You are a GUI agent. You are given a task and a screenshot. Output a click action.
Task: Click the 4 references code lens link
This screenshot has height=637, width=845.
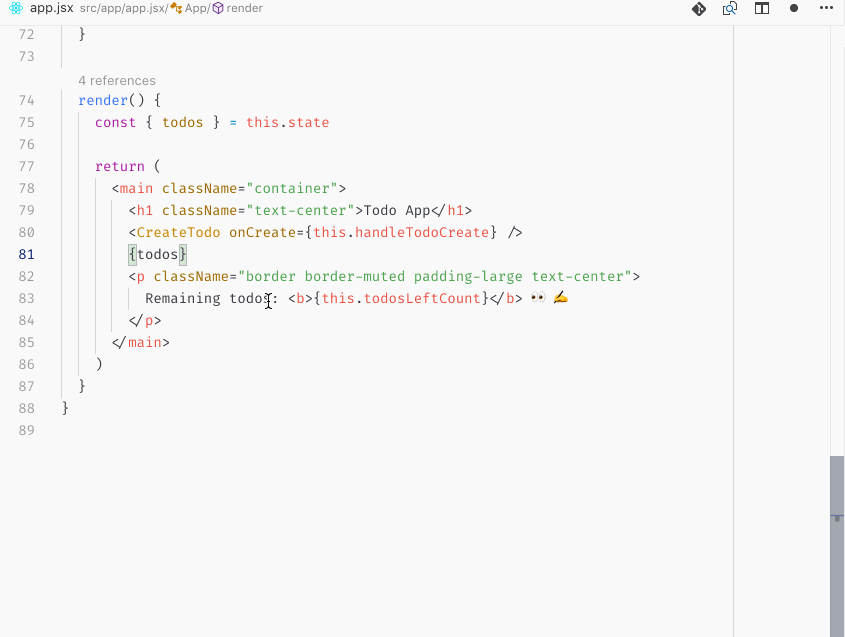(116, 80)
